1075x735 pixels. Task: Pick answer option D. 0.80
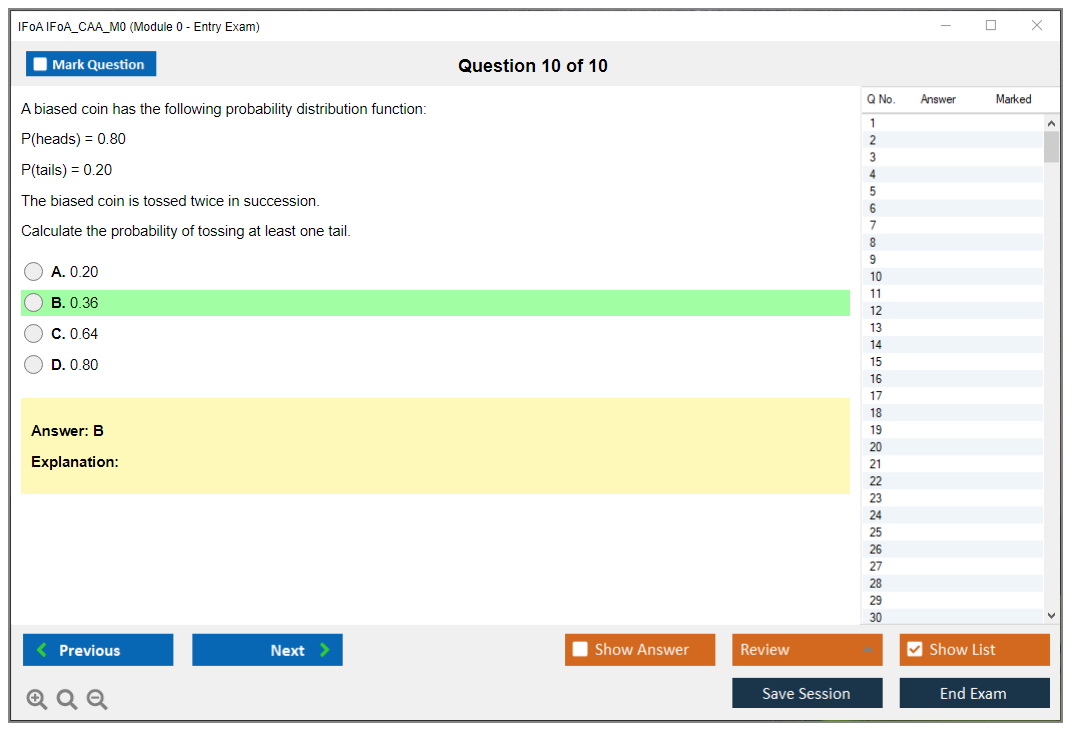pos(34,365)
